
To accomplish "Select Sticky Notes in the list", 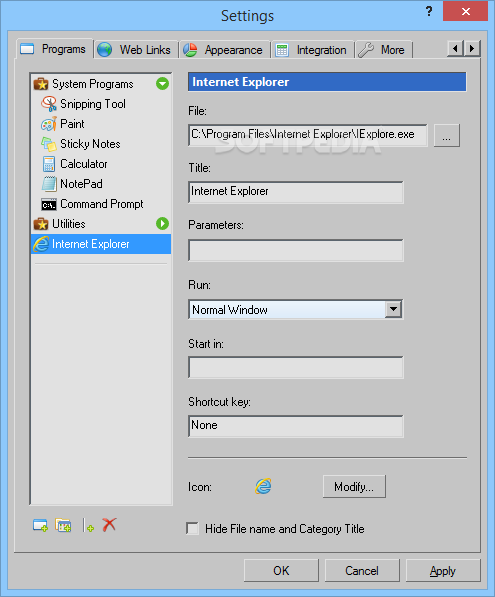I will pyautogui.click(x=90, y=144).
